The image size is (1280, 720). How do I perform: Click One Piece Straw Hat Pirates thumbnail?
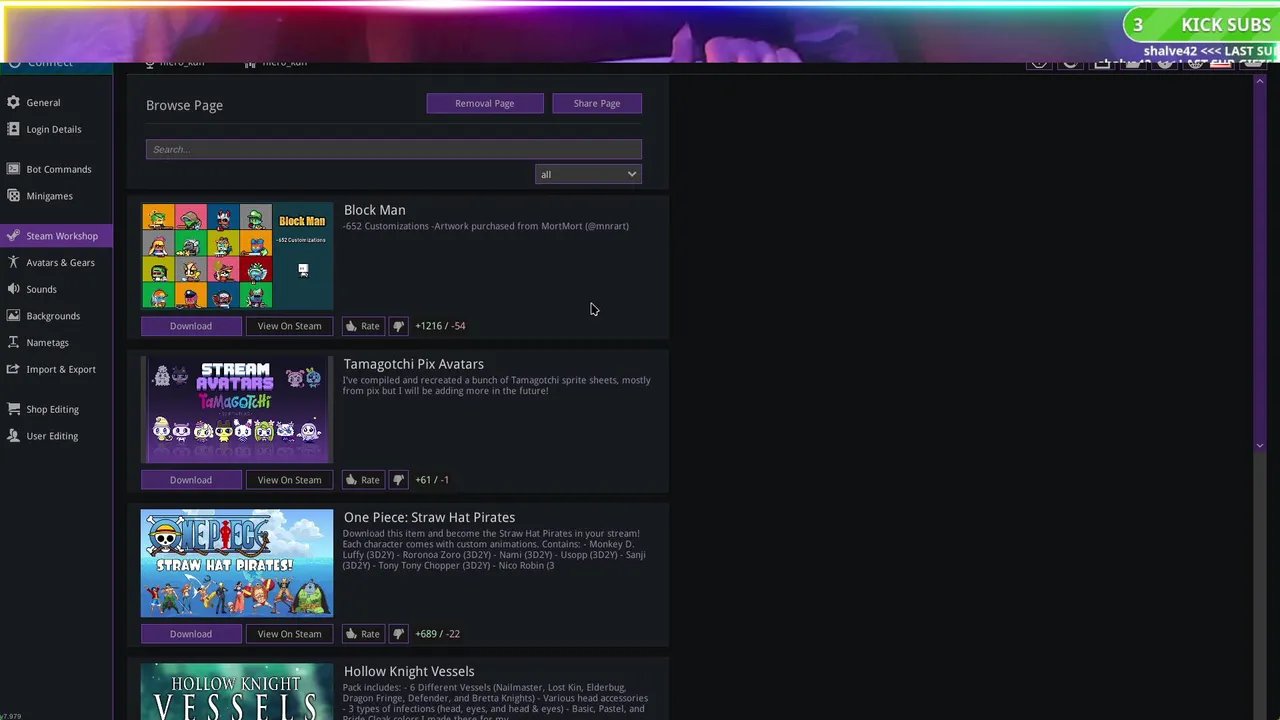(237, 564)
